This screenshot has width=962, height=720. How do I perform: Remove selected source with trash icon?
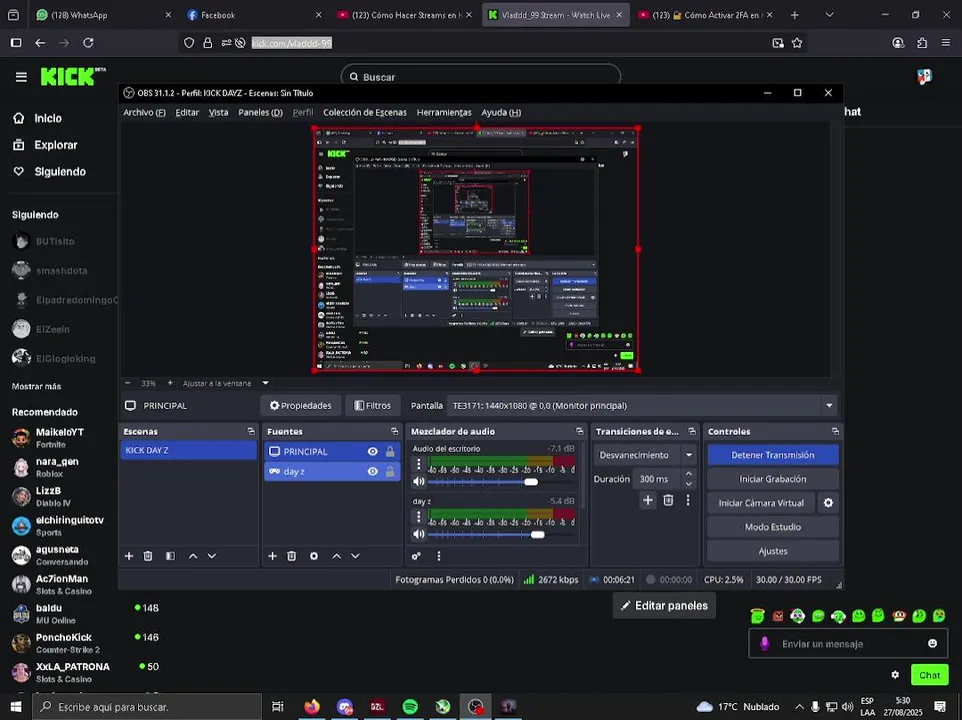291,556
